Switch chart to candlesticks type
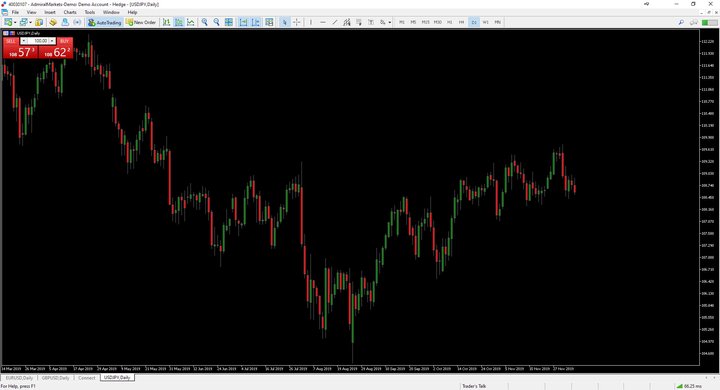This screenshot has height=390, width=720. click(179, 22)
